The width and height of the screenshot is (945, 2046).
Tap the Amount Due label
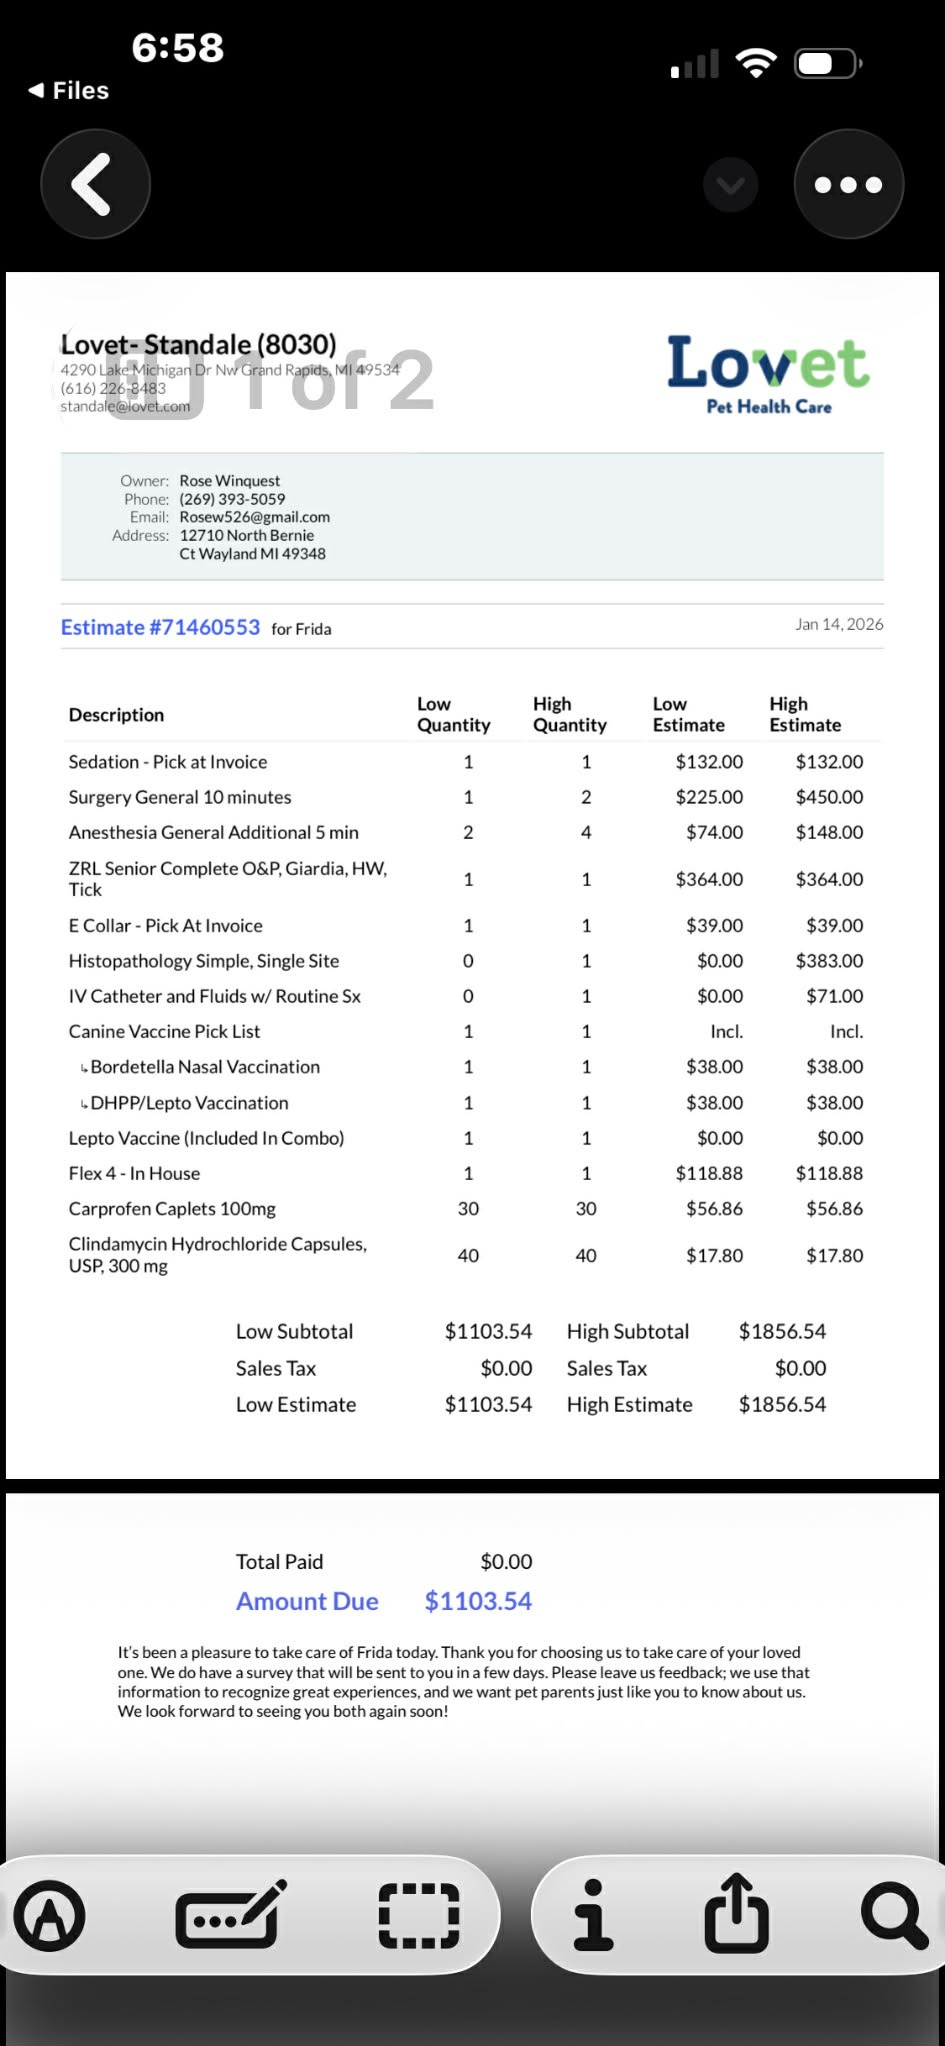coord(307,1601)
